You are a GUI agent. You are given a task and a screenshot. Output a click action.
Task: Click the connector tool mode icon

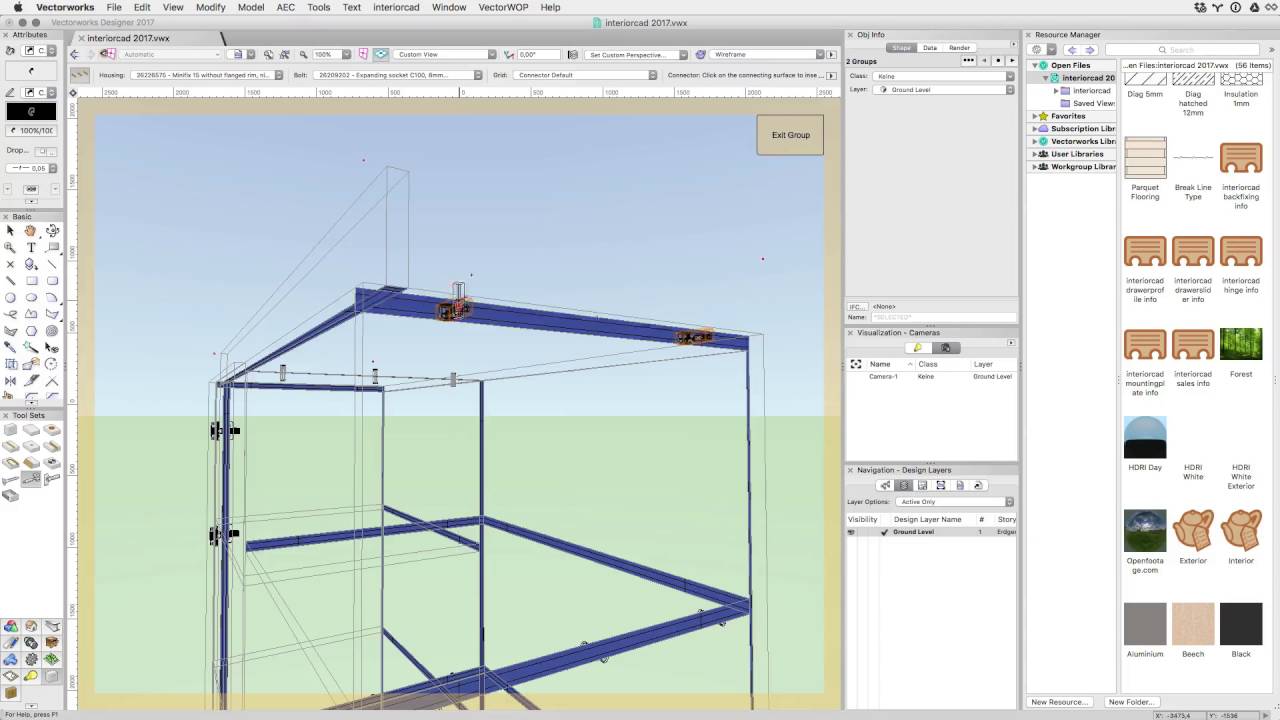pyautogui.click(x=80, y=75)
